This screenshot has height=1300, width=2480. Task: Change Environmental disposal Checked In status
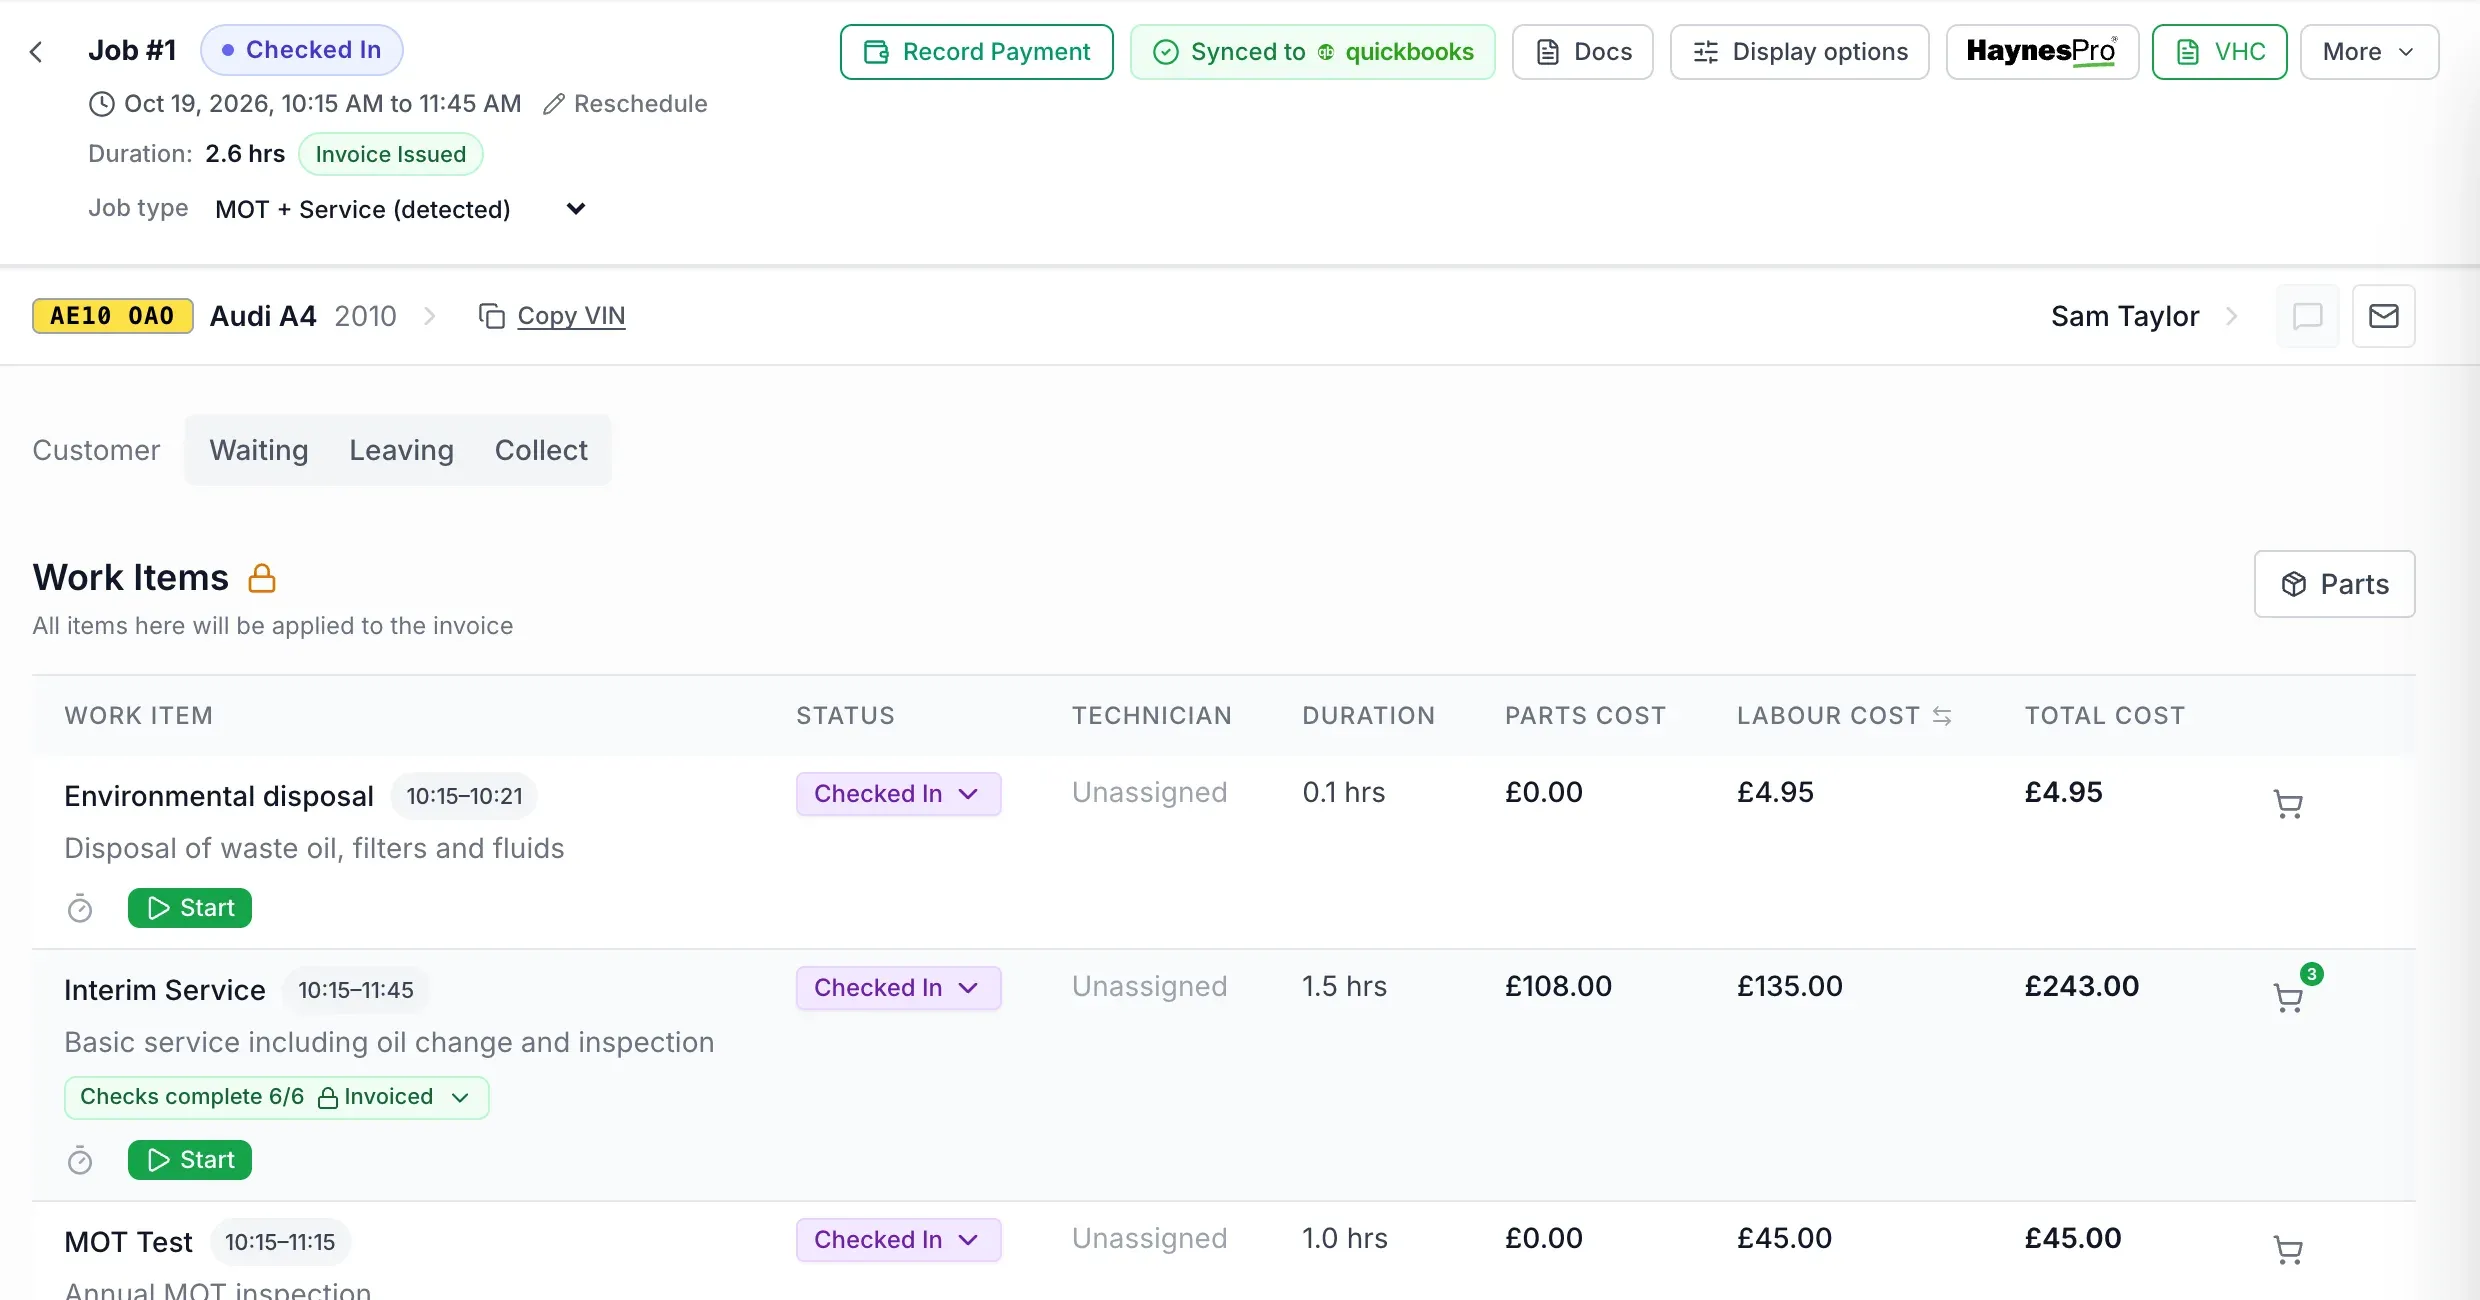[898, 794]
